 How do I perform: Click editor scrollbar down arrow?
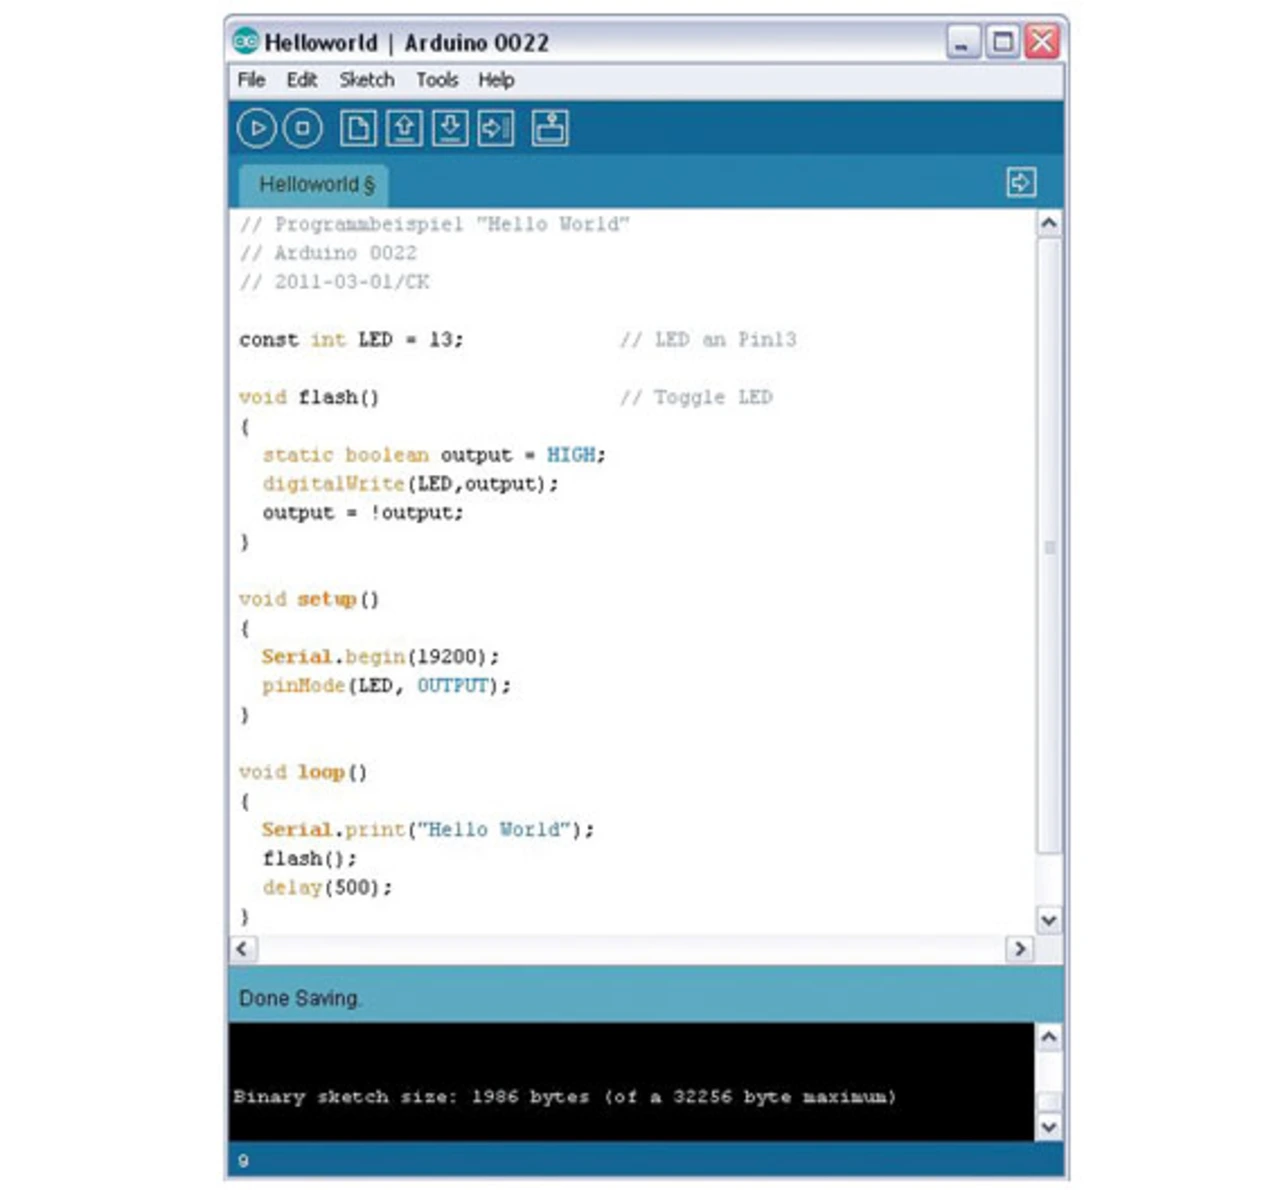(x=1049, y=920)
